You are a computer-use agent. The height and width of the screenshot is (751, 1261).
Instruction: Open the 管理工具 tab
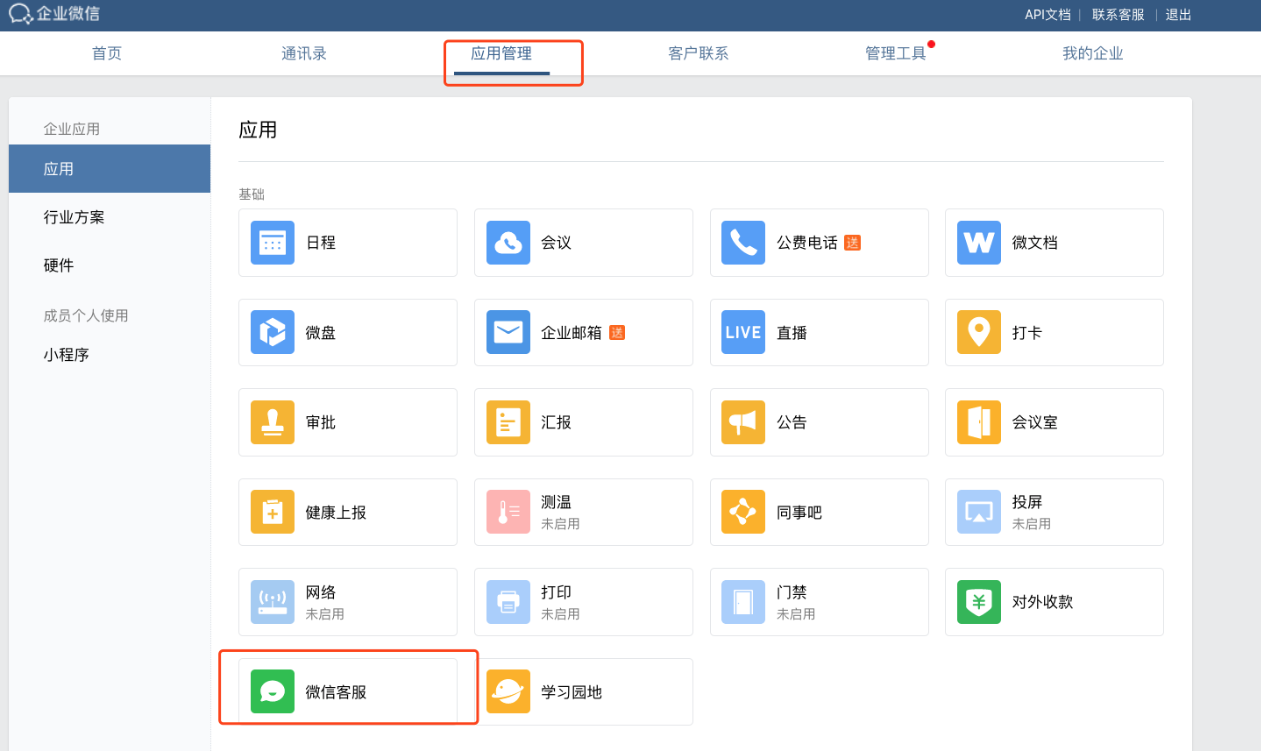click(895, 54)
